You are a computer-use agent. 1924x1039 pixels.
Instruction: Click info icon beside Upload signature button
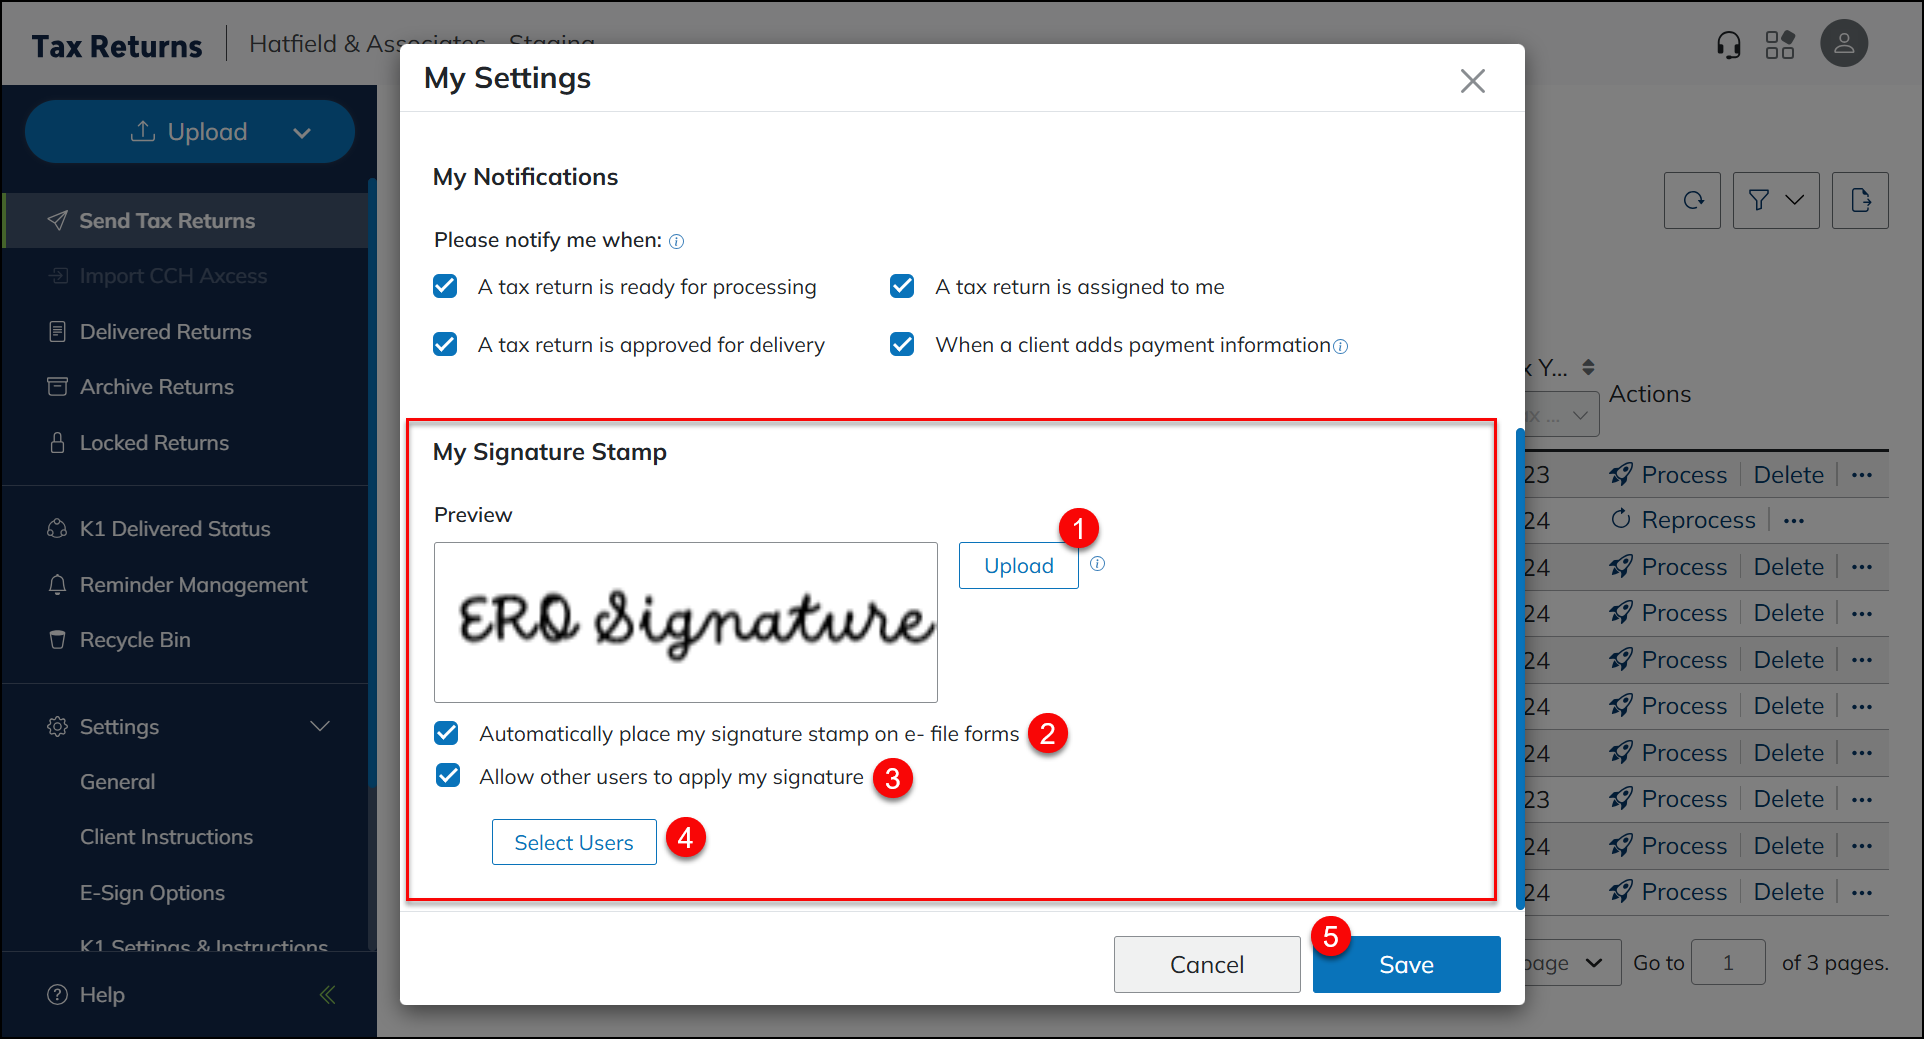point(1097,564)
